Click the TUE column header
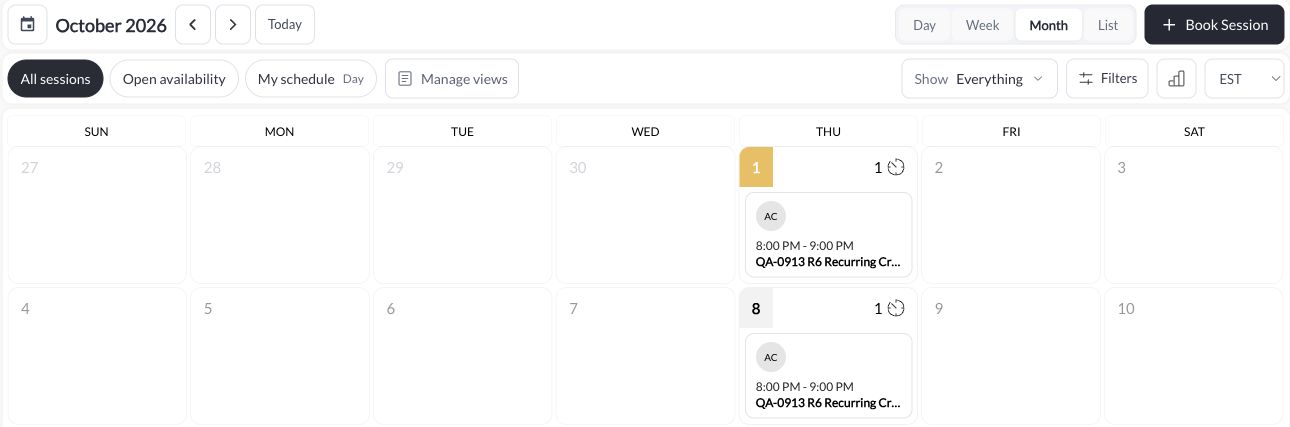This screenshot has height=427, width=1290. click(462, 131)
